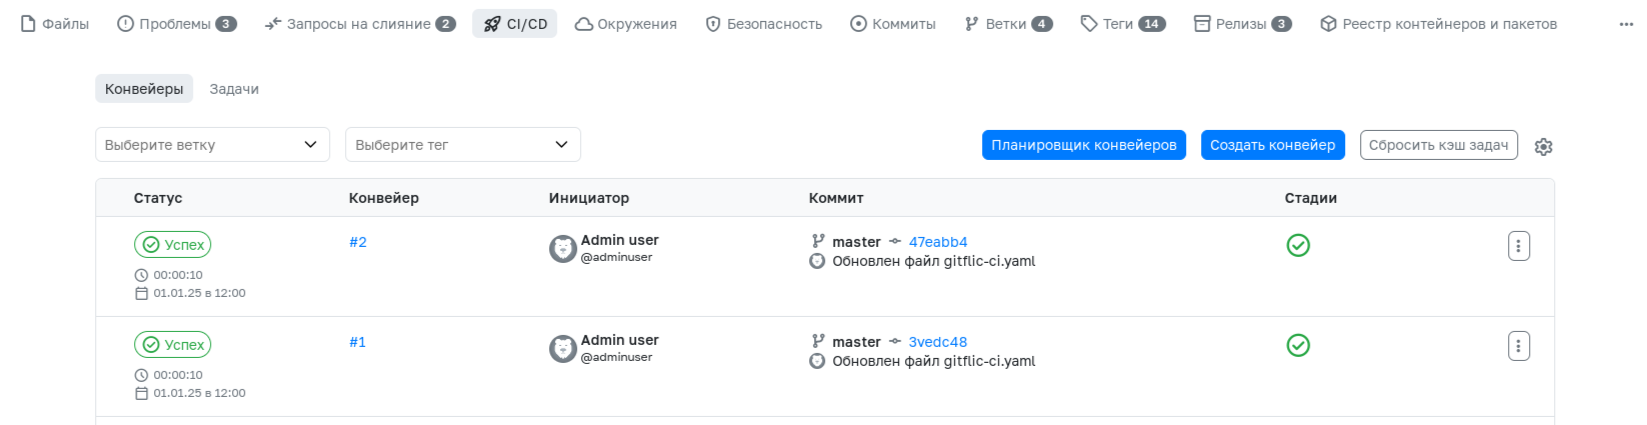
Task: Open commit hash 47eabb4
Action: (x=938, y=242)
